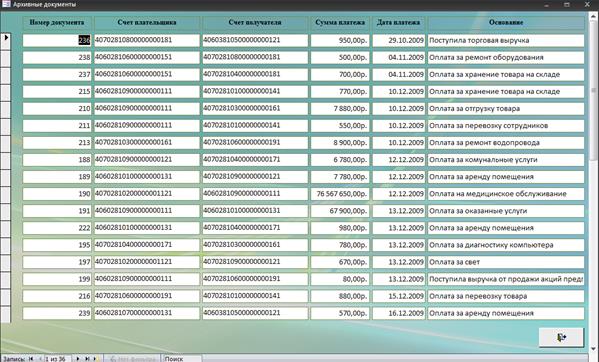
Task: Minimize the Архивные документы window
Action: pos(547,5)
